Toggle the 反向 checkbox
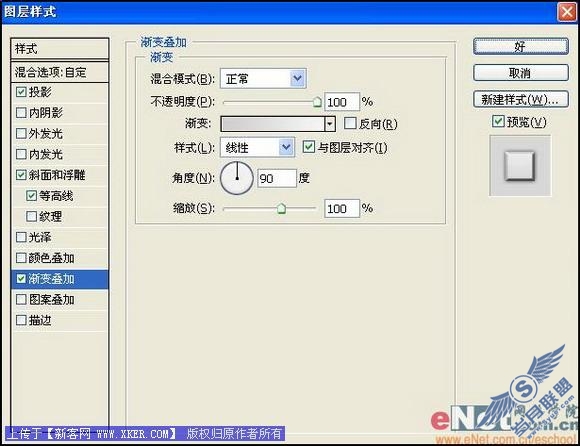Screen dimensions: 580x446 (350, 124)
